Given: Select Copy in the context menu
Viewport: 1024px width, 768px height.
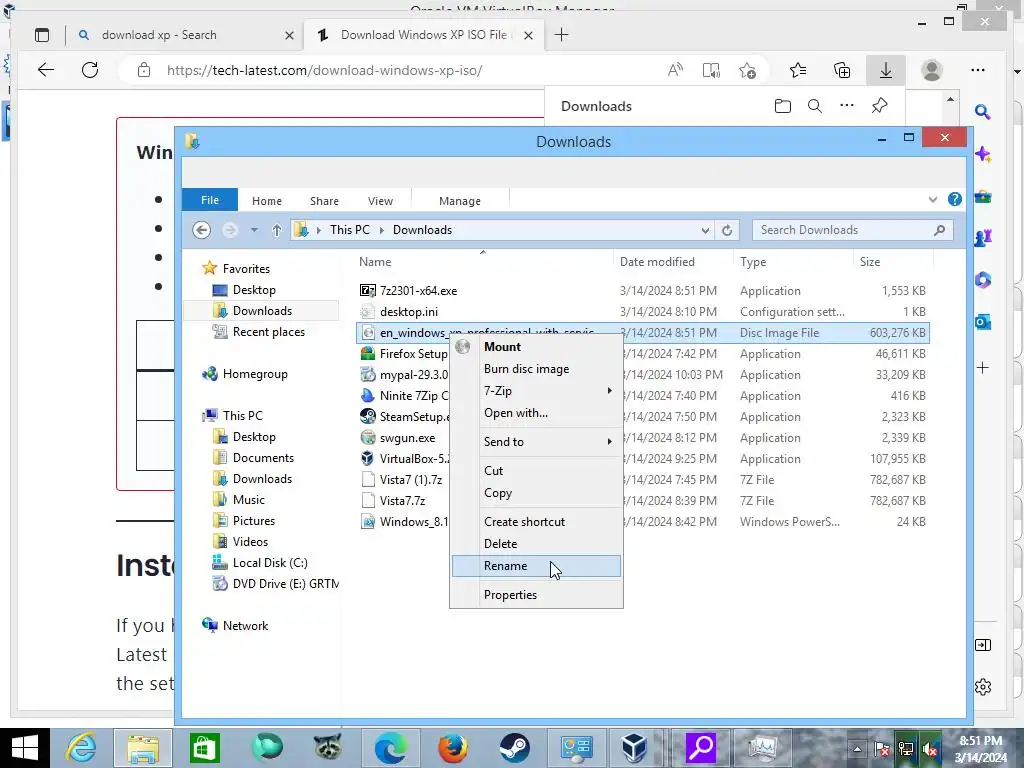Looking at the screenshot, I should [536, 493].
